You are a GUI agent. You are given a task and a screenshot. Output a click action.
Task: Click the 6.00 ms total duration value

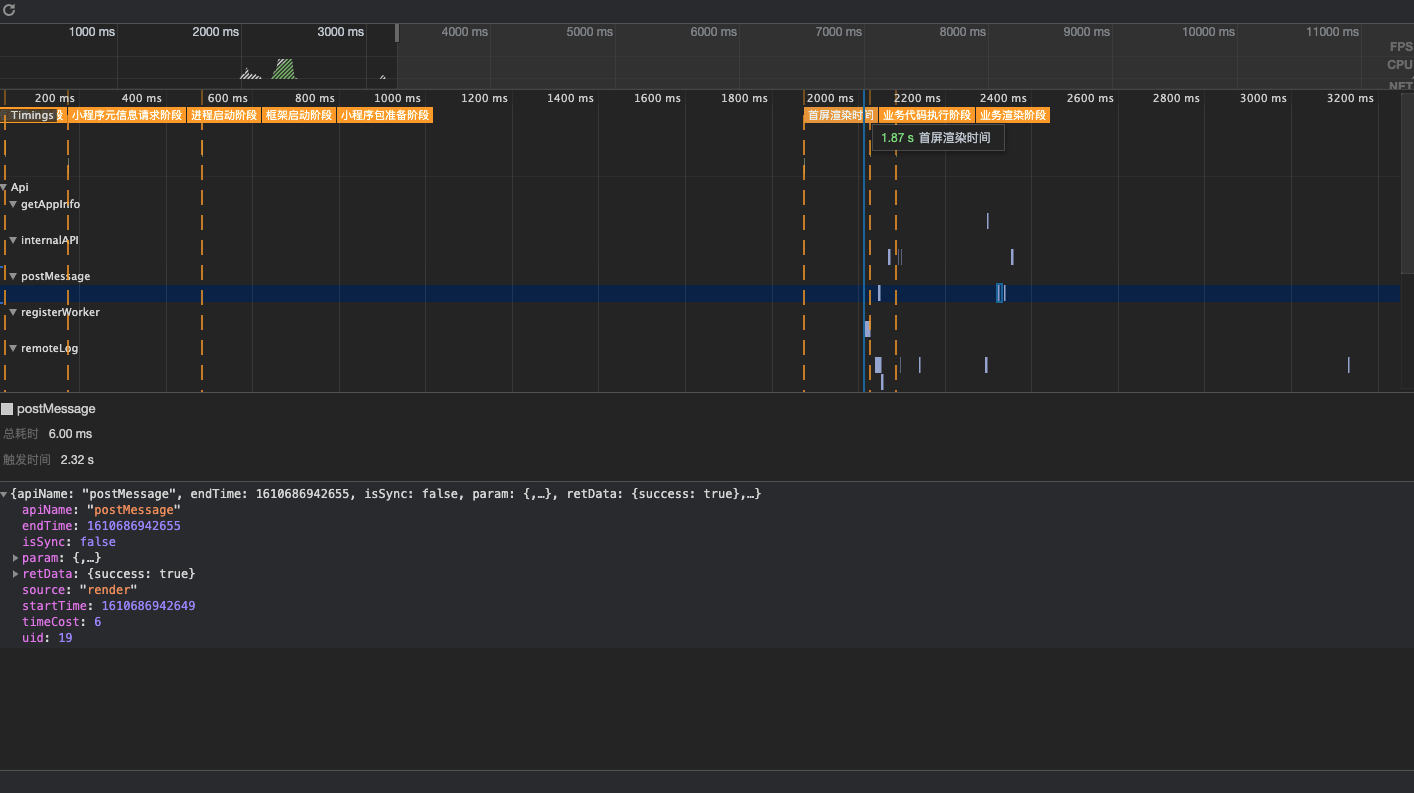[70, 434]
